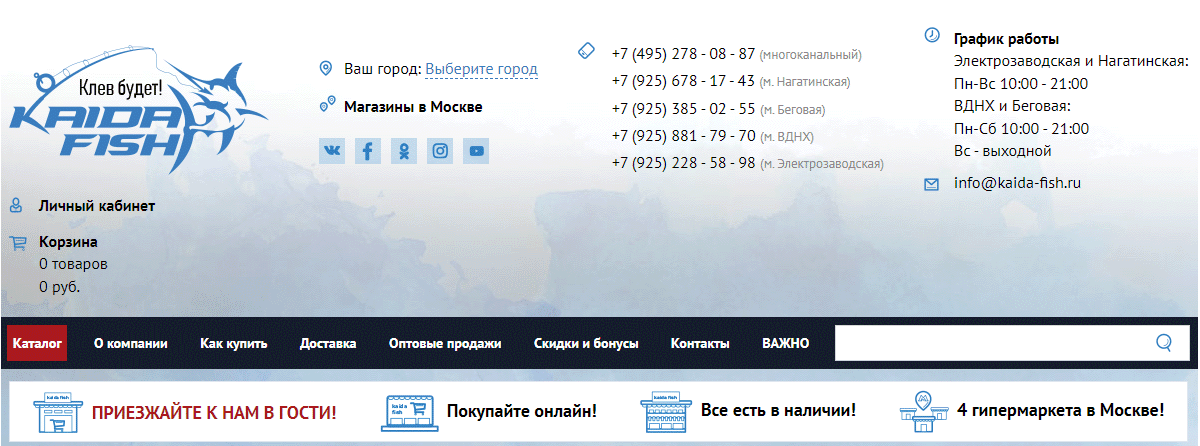Click the Kaida Fish logo

coord(138,110)
